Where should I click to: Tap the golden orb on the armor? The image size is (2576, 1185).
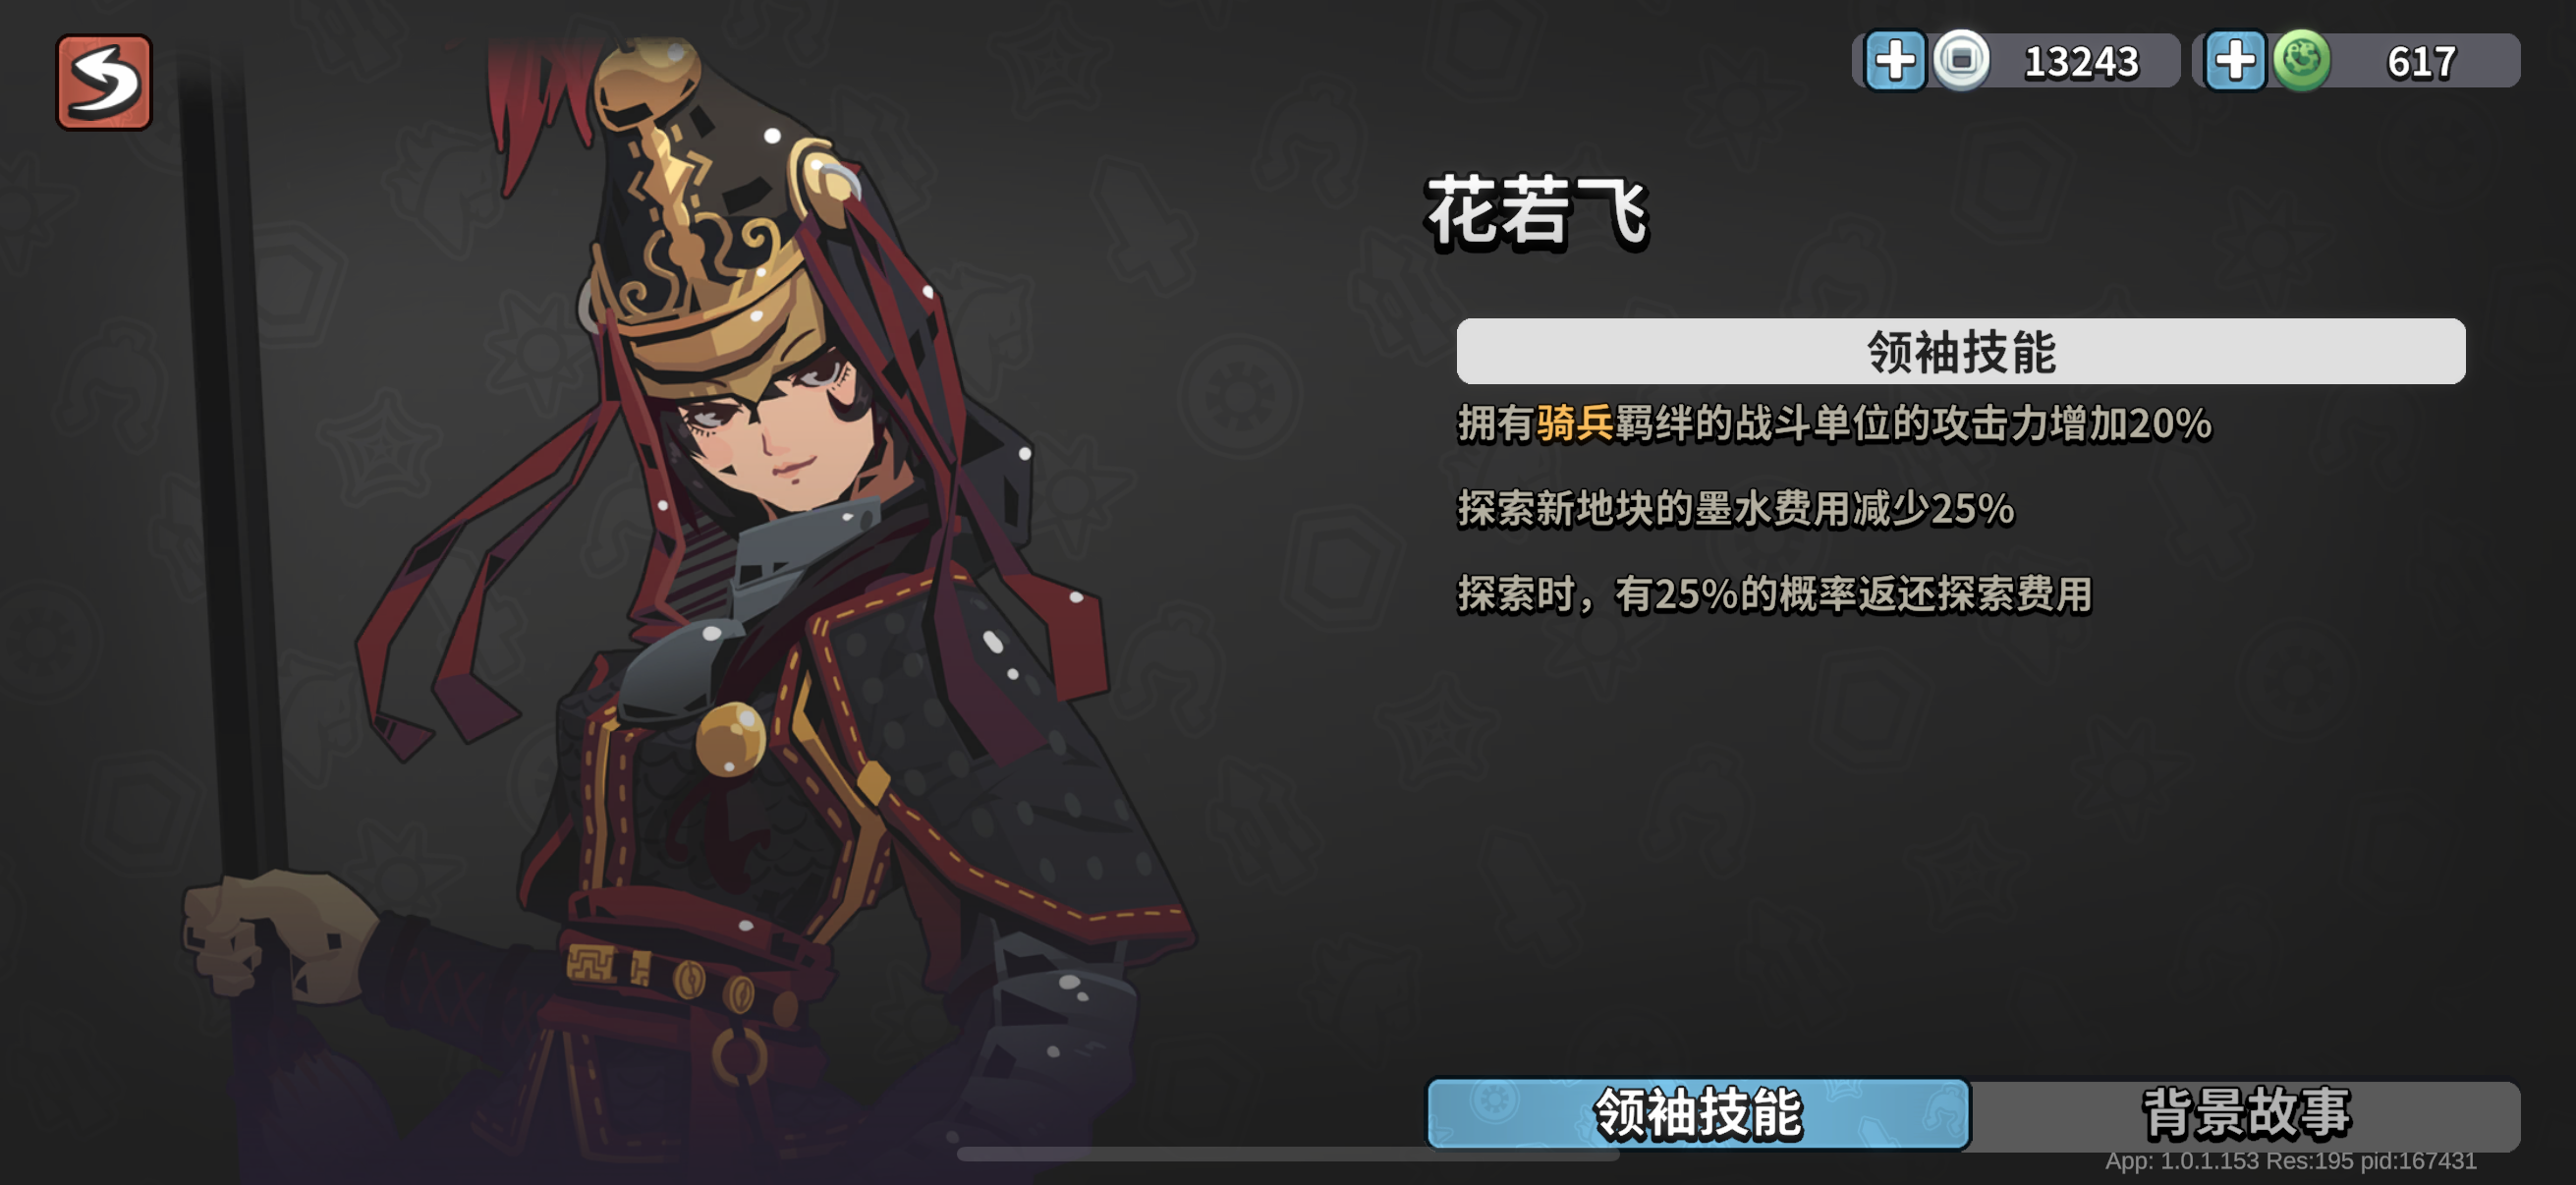tap(730, 738)
